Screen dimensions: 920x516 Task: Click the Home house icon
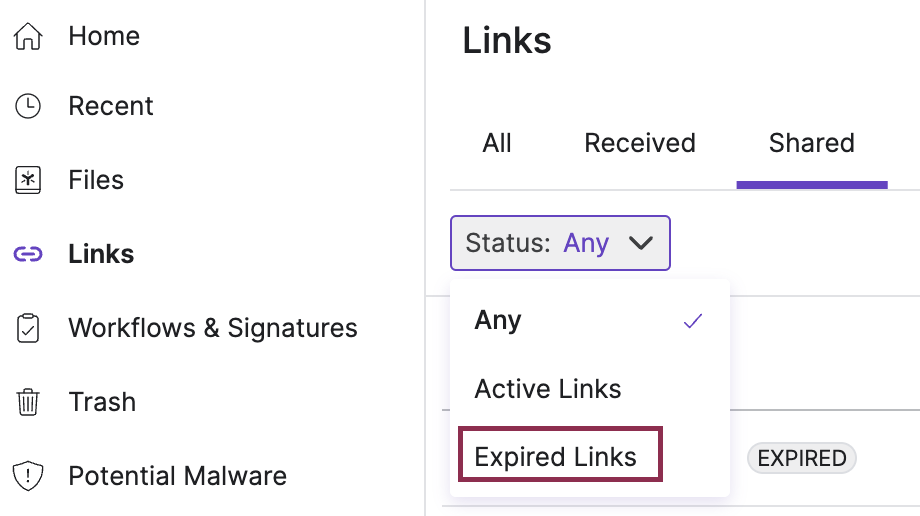pyautogui.click(x=28, y=36)
